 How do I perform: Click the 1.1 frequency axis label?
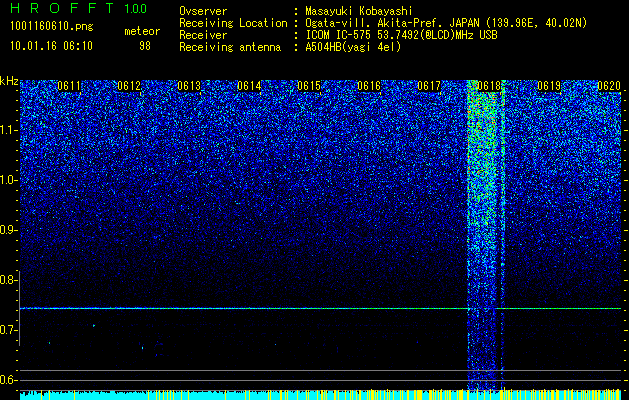(8, 130)
